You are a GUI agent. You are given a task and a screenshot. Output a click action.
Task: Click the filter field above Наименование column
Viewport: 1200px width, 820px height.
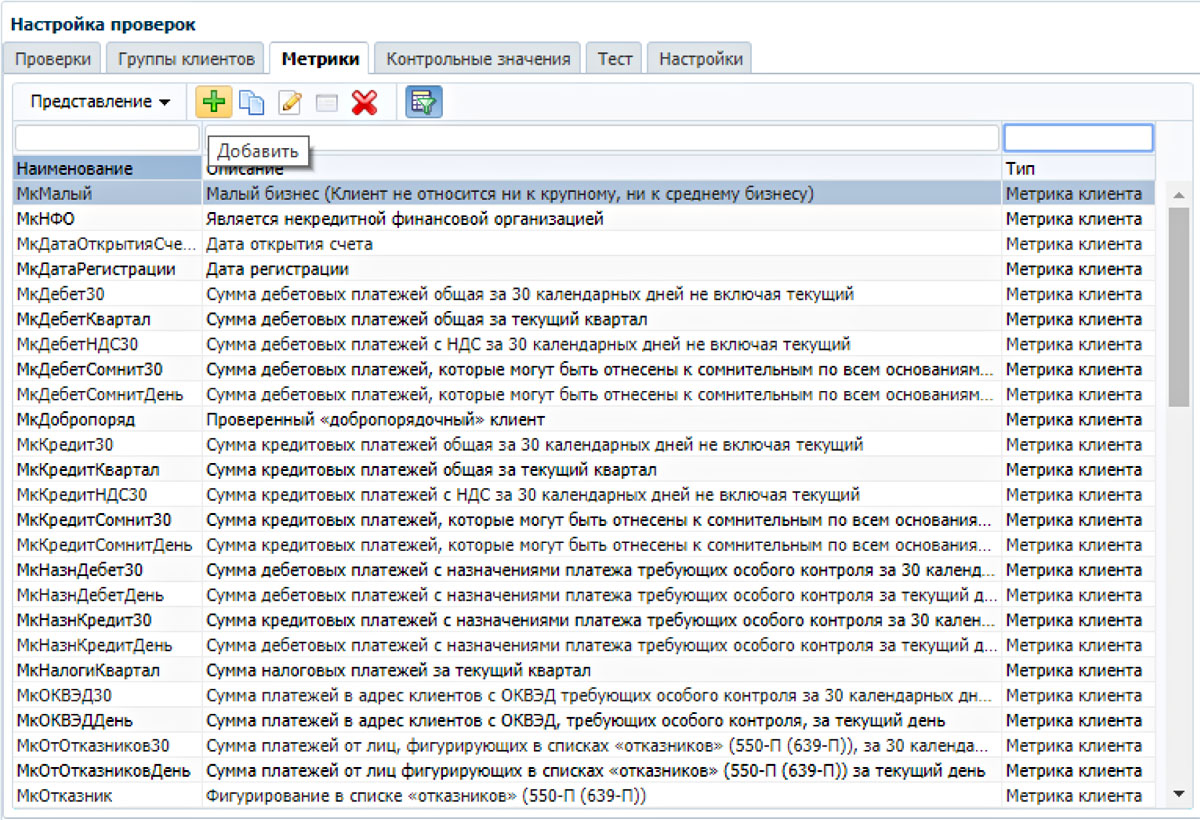tap(106, 138)
